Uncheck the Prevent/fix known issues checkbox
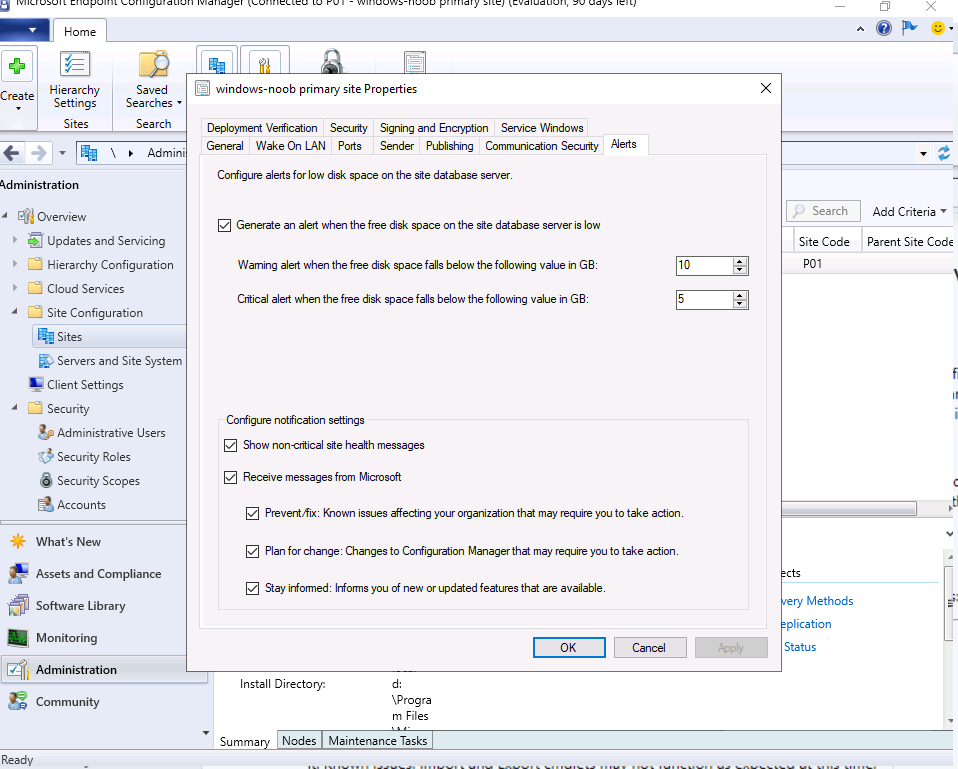 252,514
